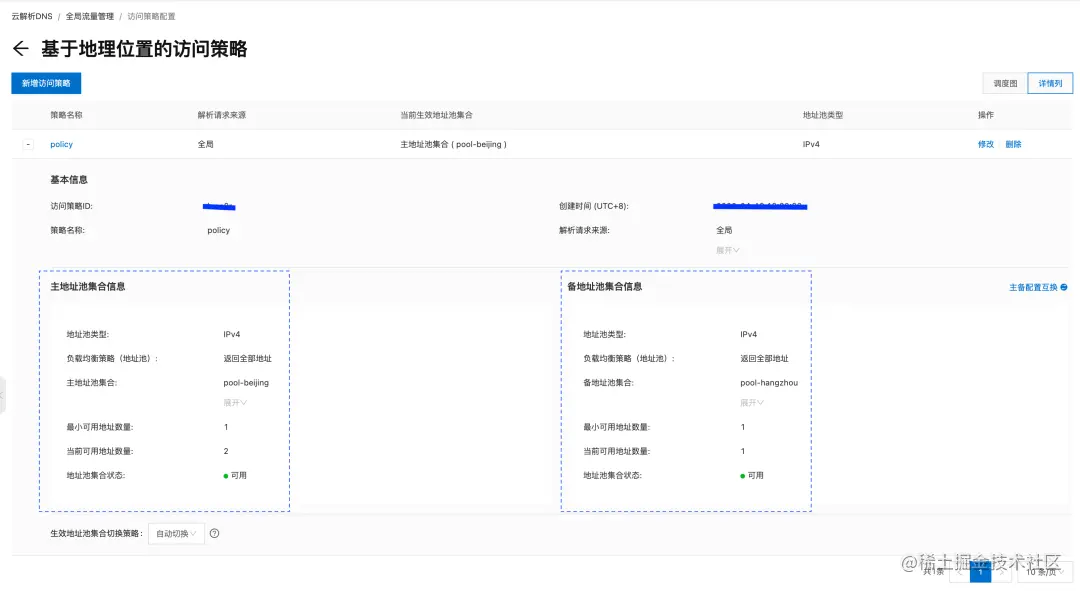
Task: Click the 共1条 total count text
Action: 933,572
